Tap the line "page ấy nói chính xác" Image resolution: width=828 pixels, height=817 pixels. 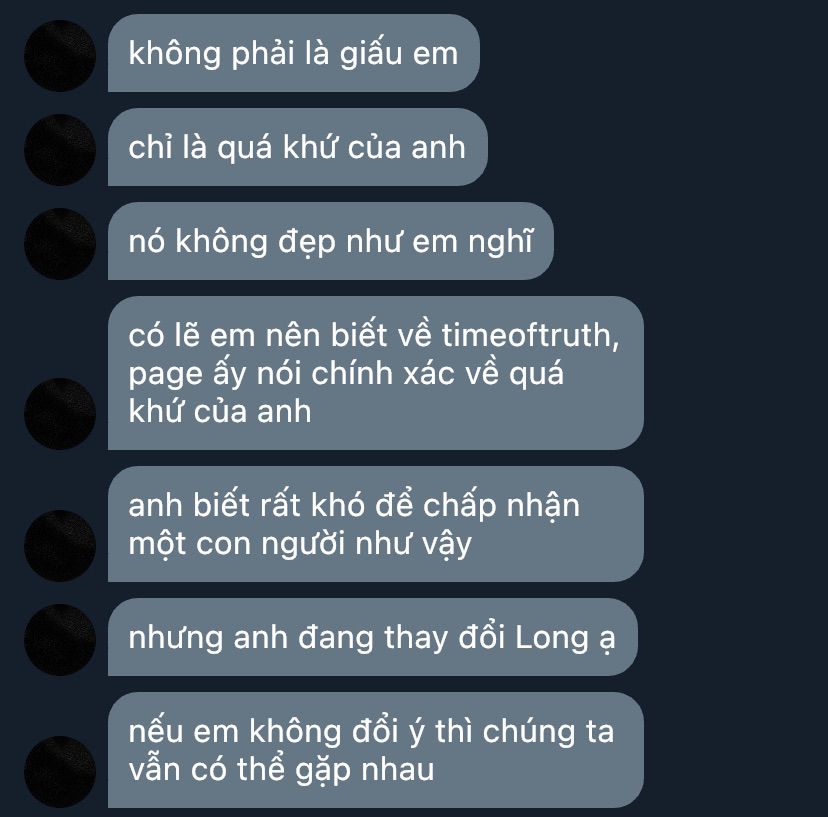346,374
